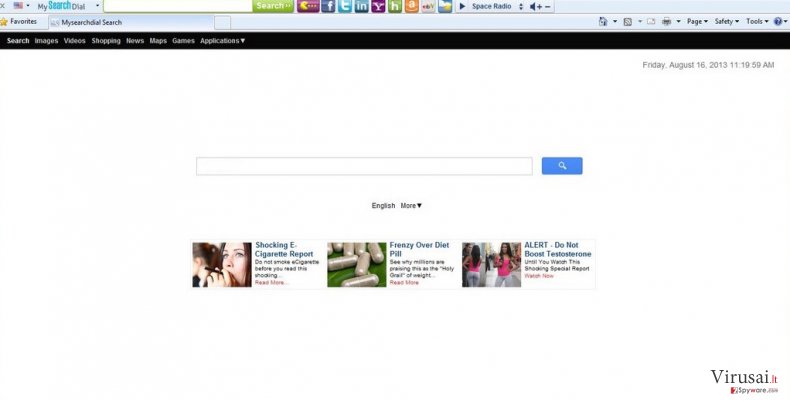This screenshot has height=402, width=790.
Task: Expand the RSS feeds dropdown arrow
Action: pyautogui.click(x=640, y=22)
